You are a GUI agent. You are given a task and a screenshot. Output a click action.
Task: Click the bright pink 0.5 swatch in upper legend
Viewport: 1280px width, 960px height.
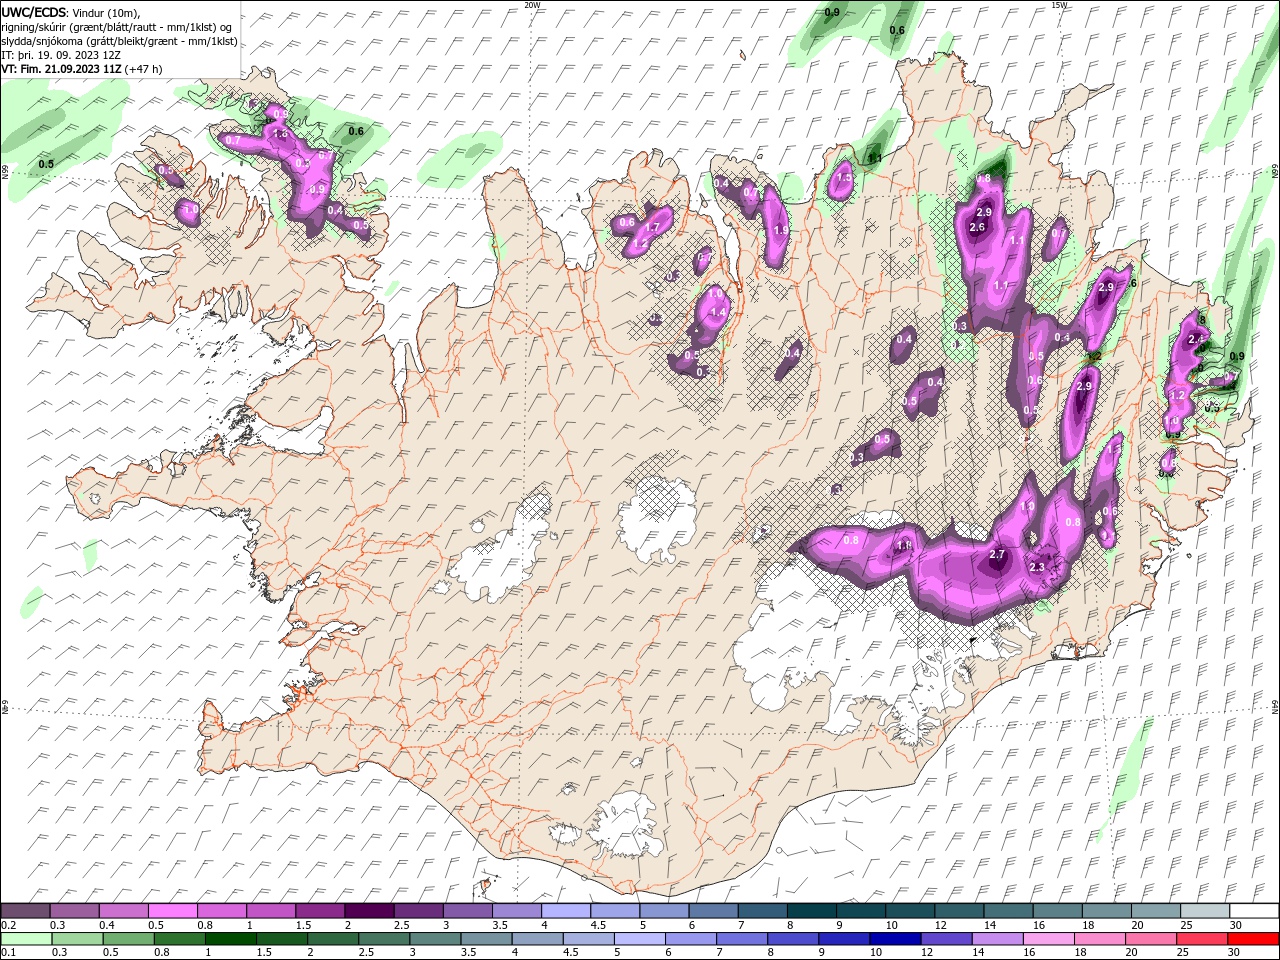tap(172, 911)
